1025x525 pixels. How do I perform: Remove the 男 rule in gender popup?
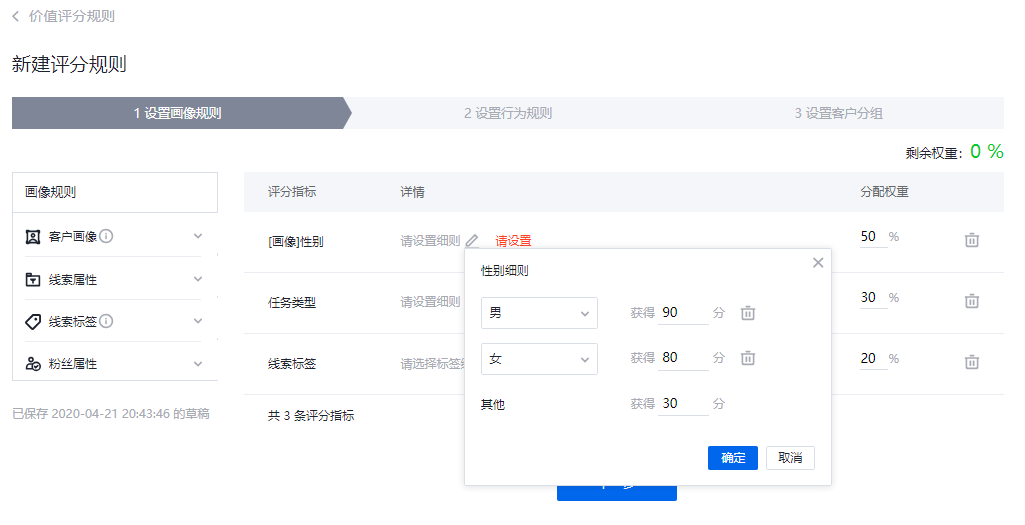point(747,313)
